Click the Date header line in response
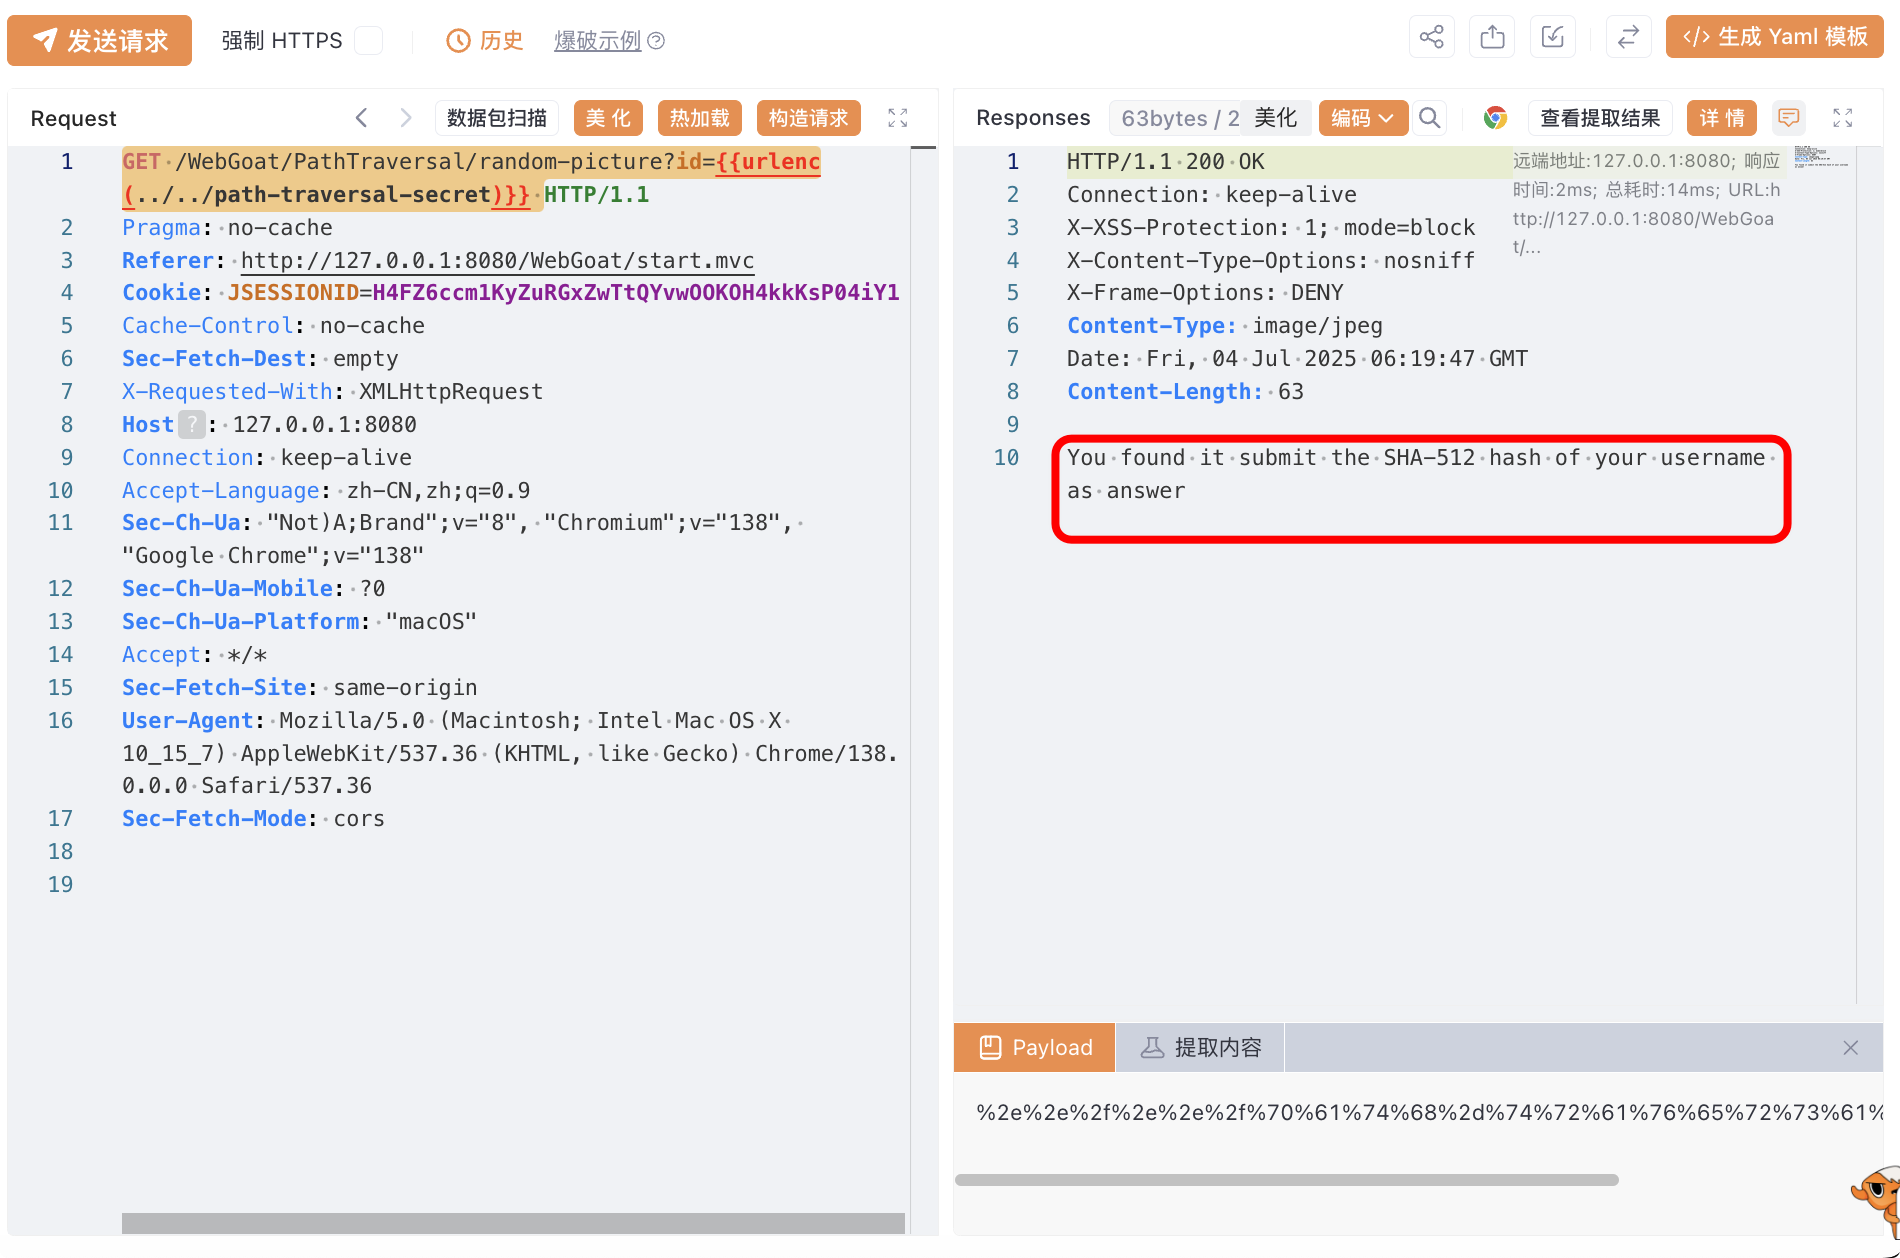This screenshot has height=1258, width=1900. [1297, 359]
